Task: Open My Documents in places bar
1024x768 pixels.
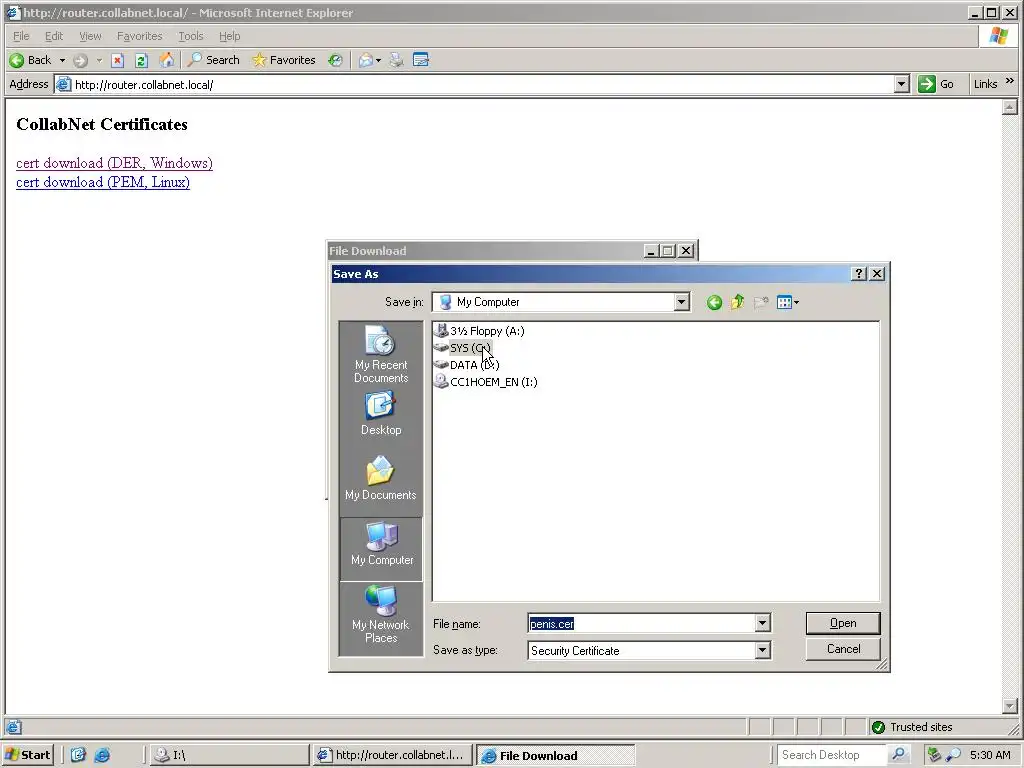Action: point(381,479)
